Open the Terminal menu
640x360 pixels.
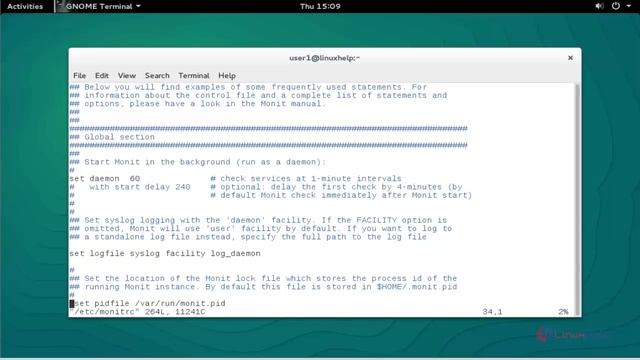(x=193, y=76)
